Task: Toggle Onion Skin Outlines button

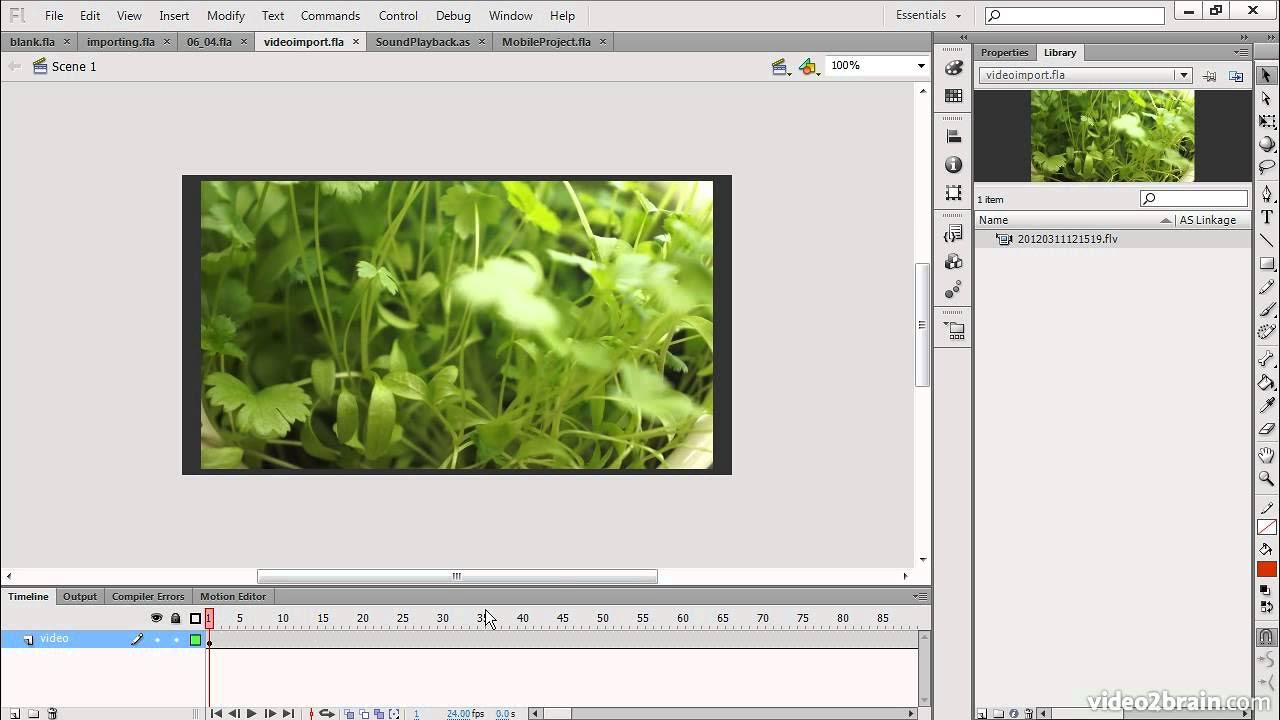Action: tap(364, 714)
